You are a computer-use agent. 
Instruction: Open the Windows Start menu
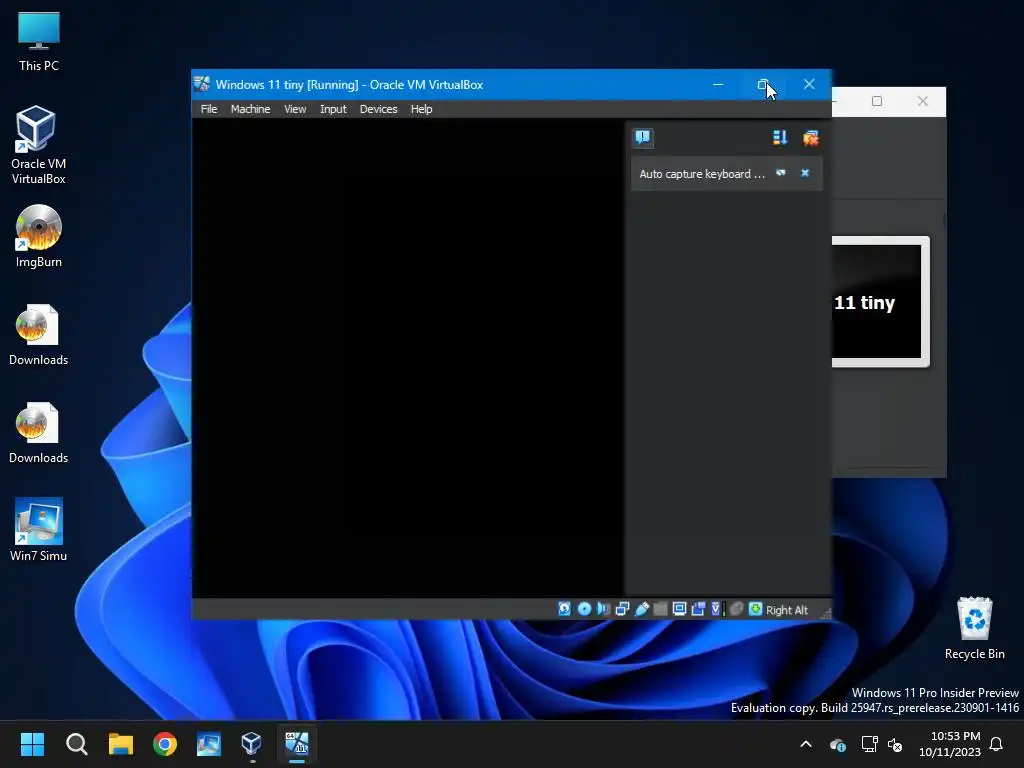(x=32, y=744)
